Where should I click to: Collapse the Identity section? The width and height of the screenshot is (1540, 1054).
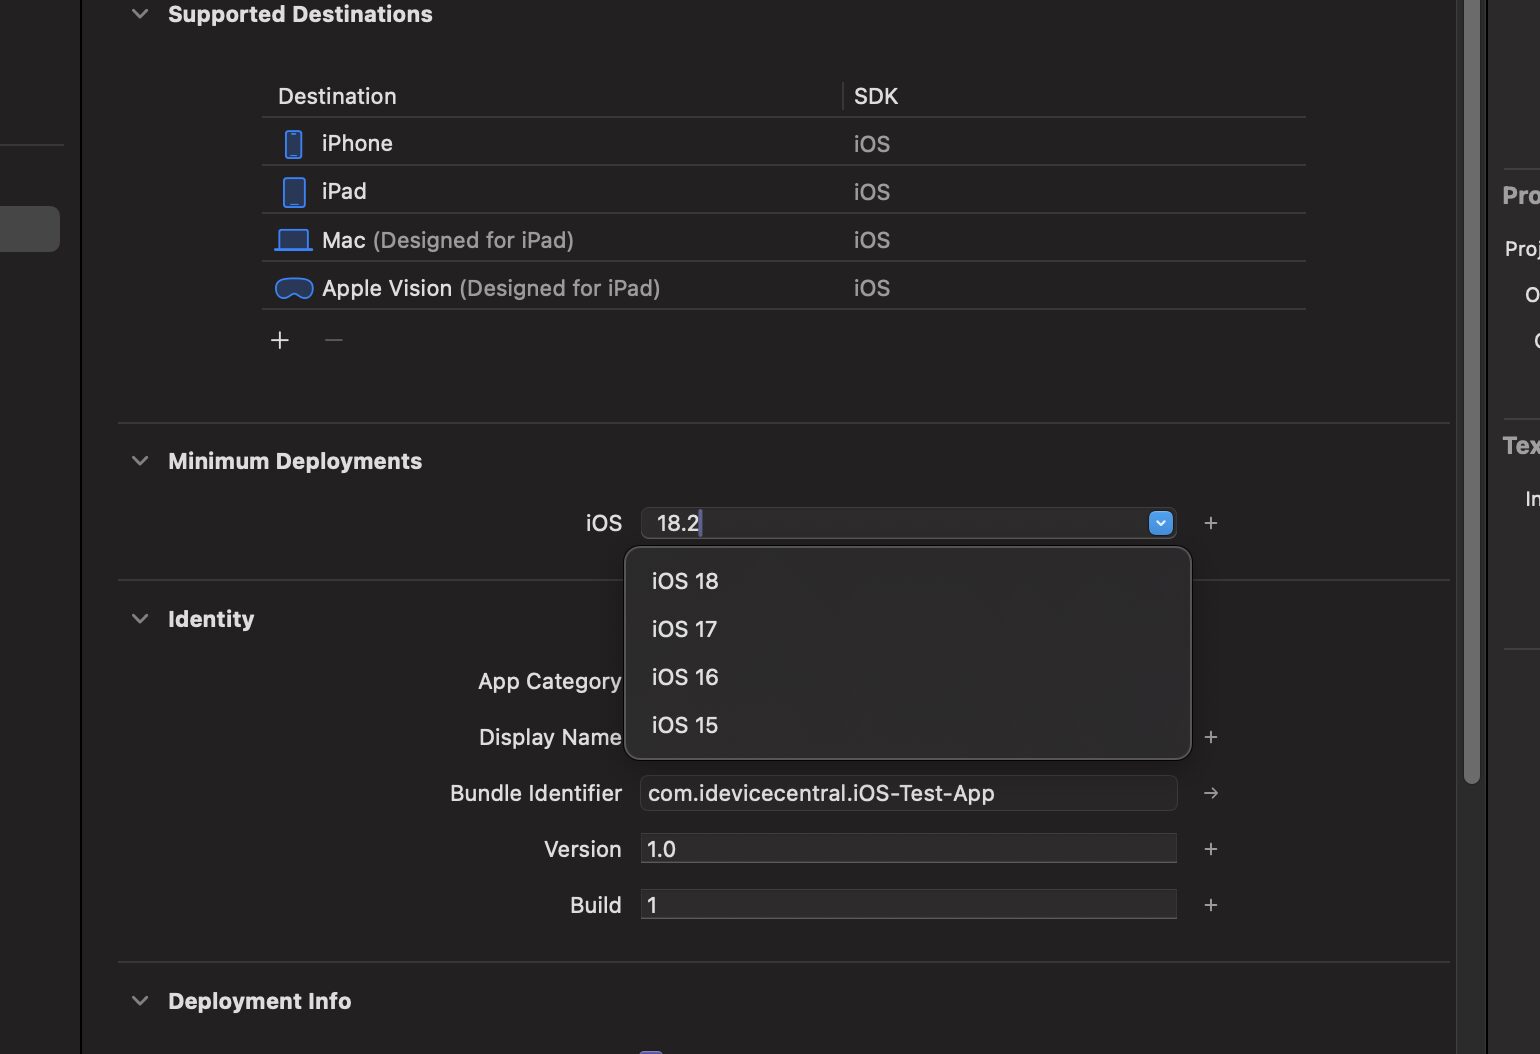139,618
